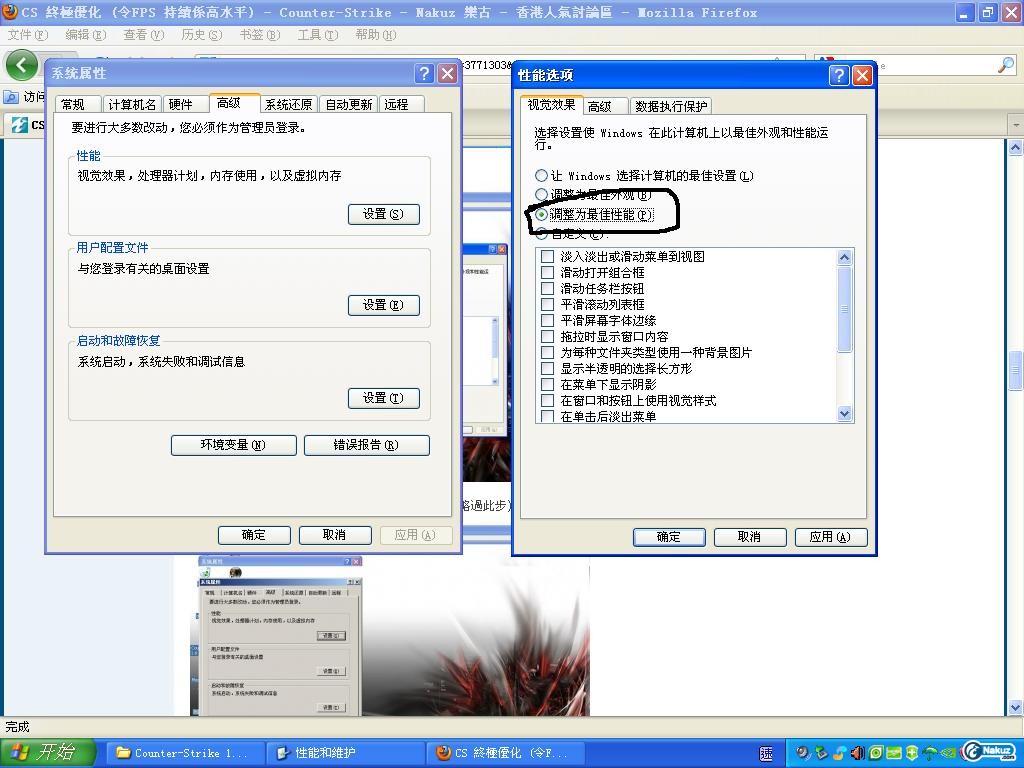Click the green card tray icon
The width and height of the screenshot is (1024, 768).
tap(894, 754)
